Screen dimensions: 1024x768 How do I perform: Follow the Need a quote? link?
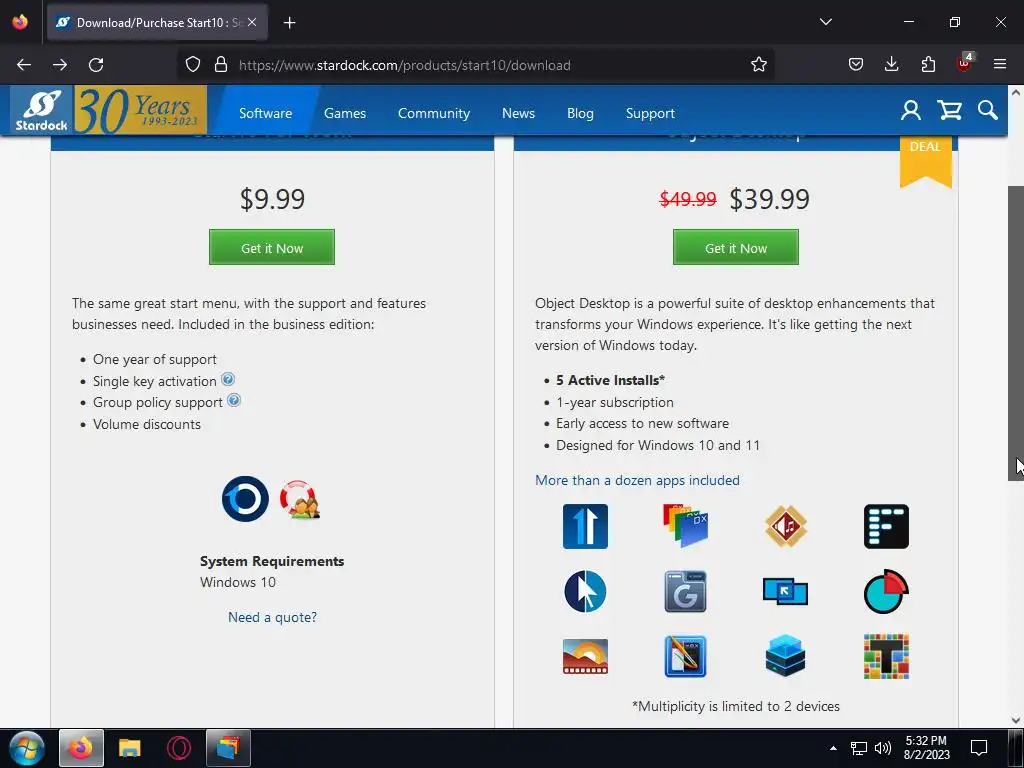click(x=272, y=617)
